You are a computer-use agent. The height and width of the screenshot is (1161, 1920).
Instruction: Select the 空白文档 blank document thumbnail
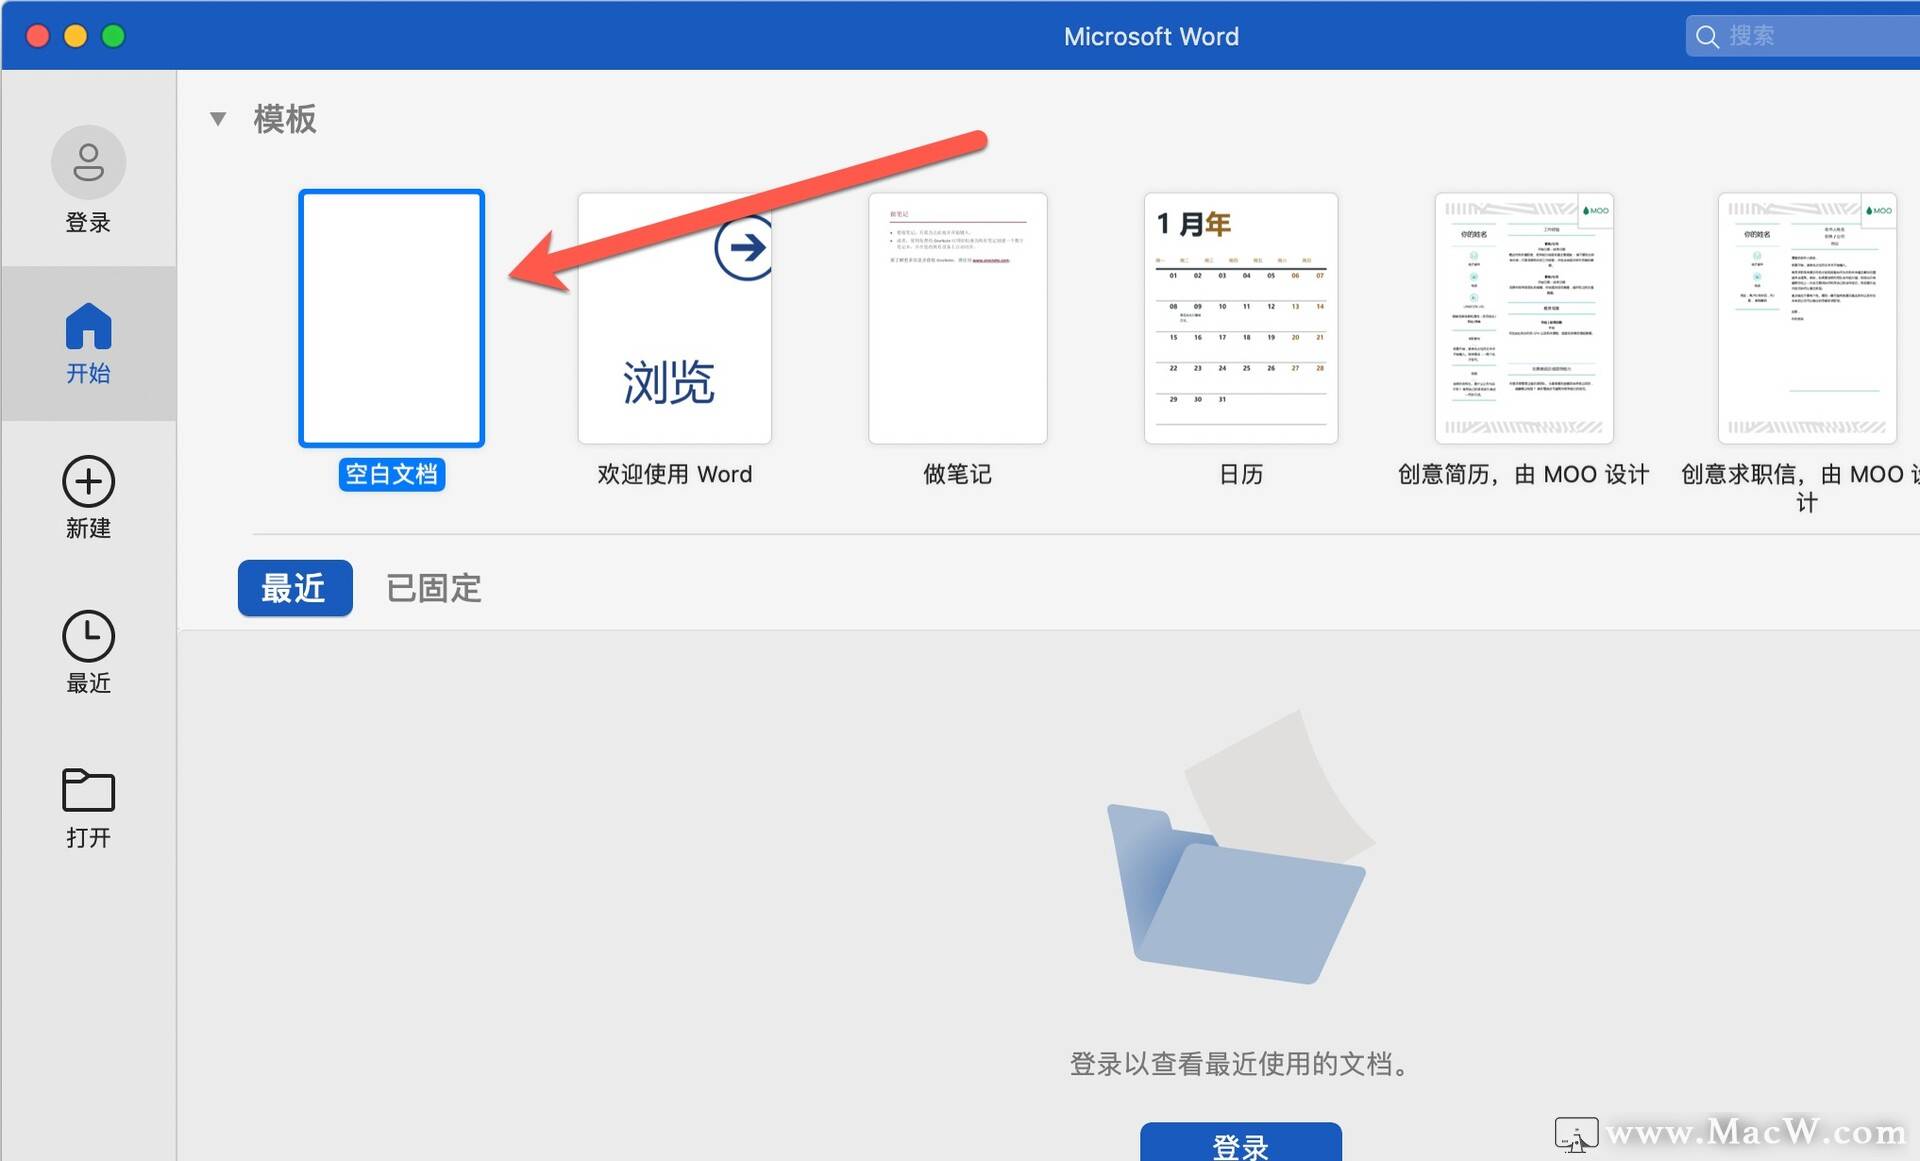(391, 318)
